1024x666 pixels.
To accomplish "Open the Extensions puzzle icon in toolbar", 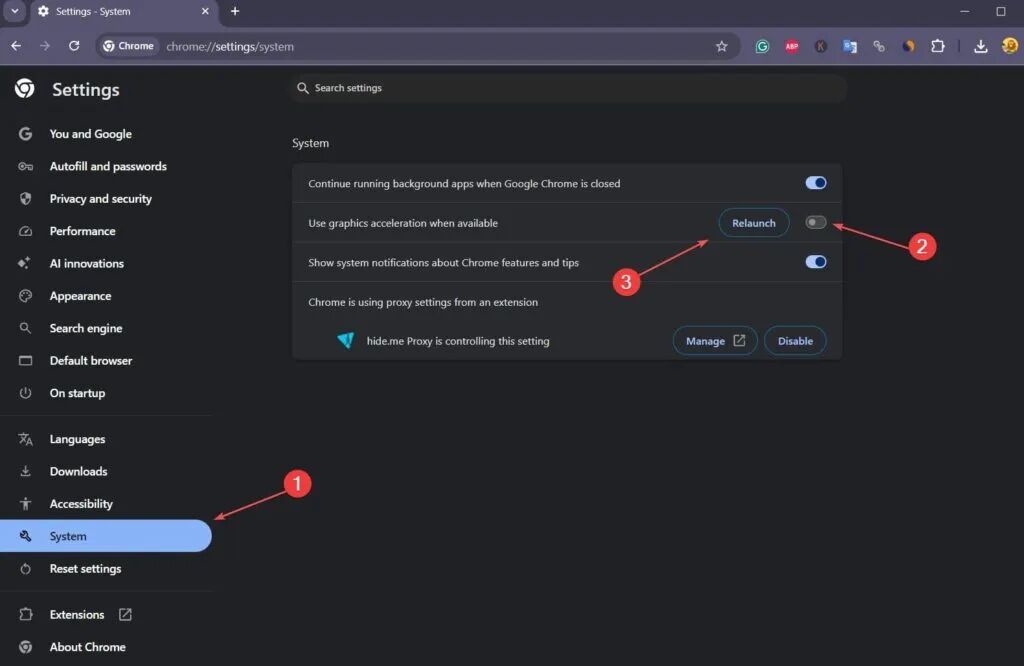I will tap(938, 46).
